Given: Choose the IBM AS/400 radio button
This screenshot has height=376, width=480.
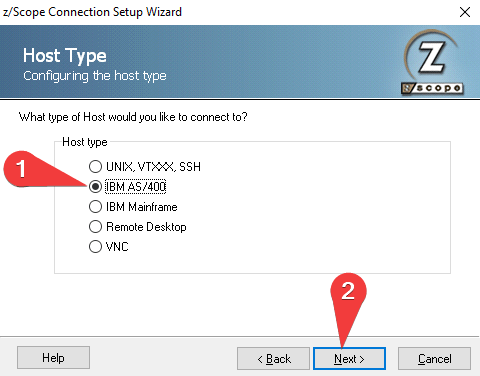Looking at the screenshot, I should coord(95,187).
